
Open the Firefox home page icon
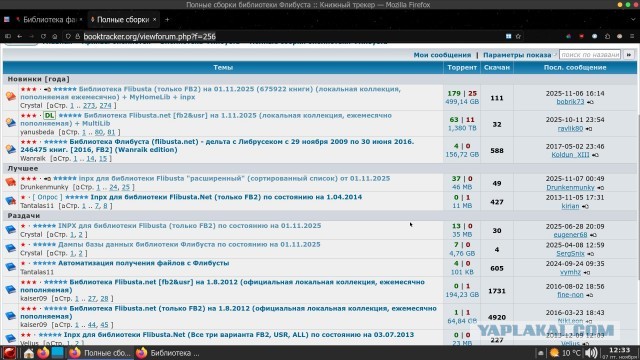(x=55, y=36)
